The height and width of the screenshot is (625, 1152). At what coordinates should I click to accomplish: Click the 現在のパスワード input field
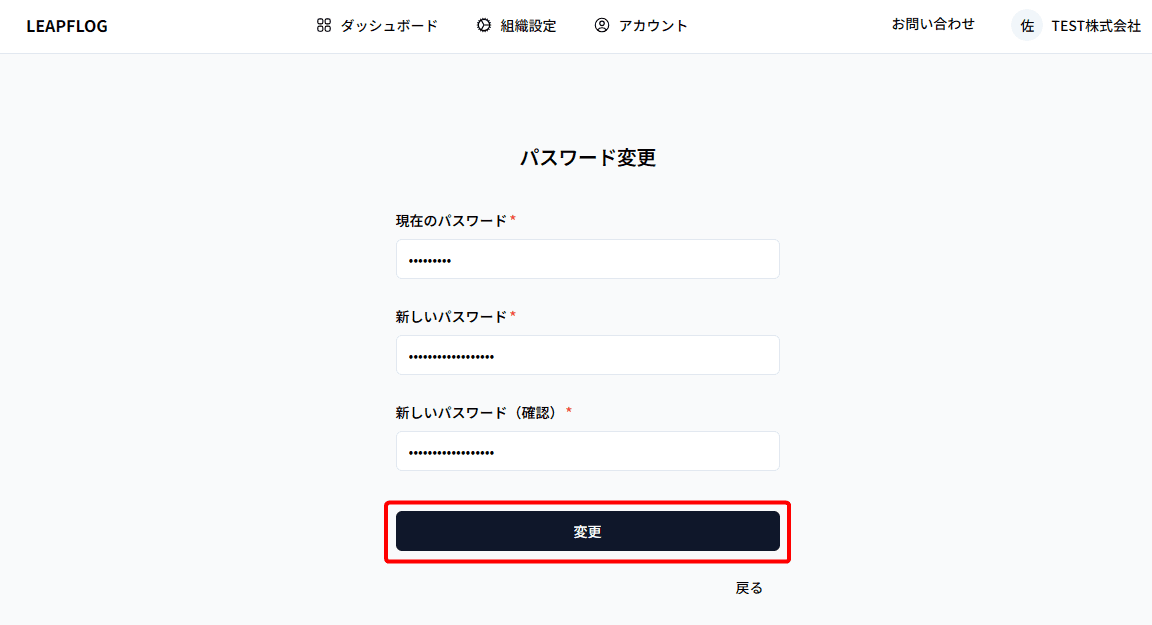tap(588, 258)
